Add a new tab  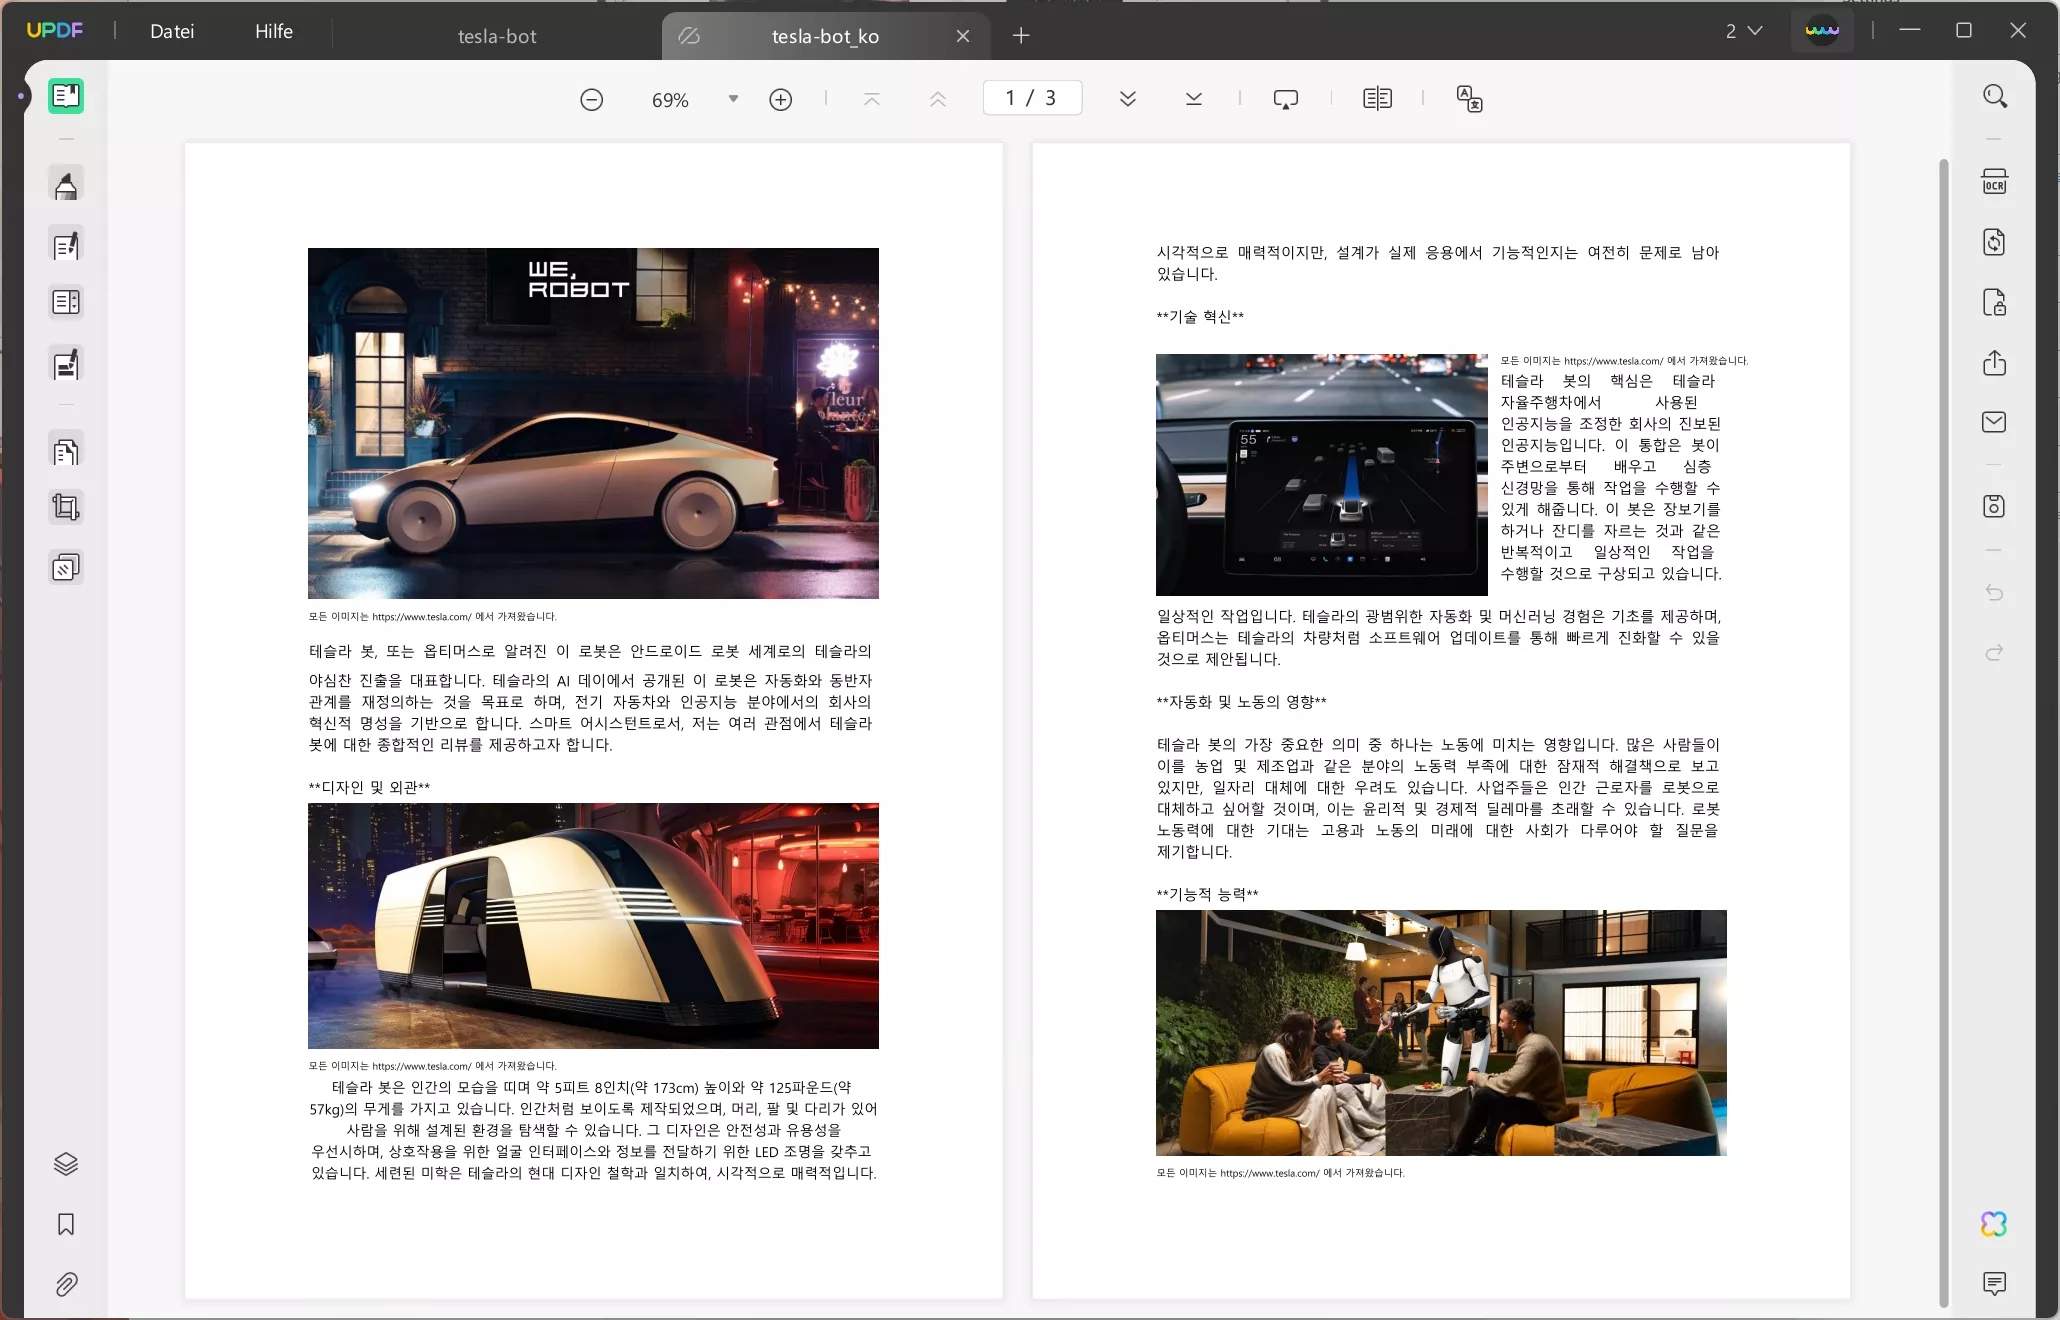pos(1021,36)
